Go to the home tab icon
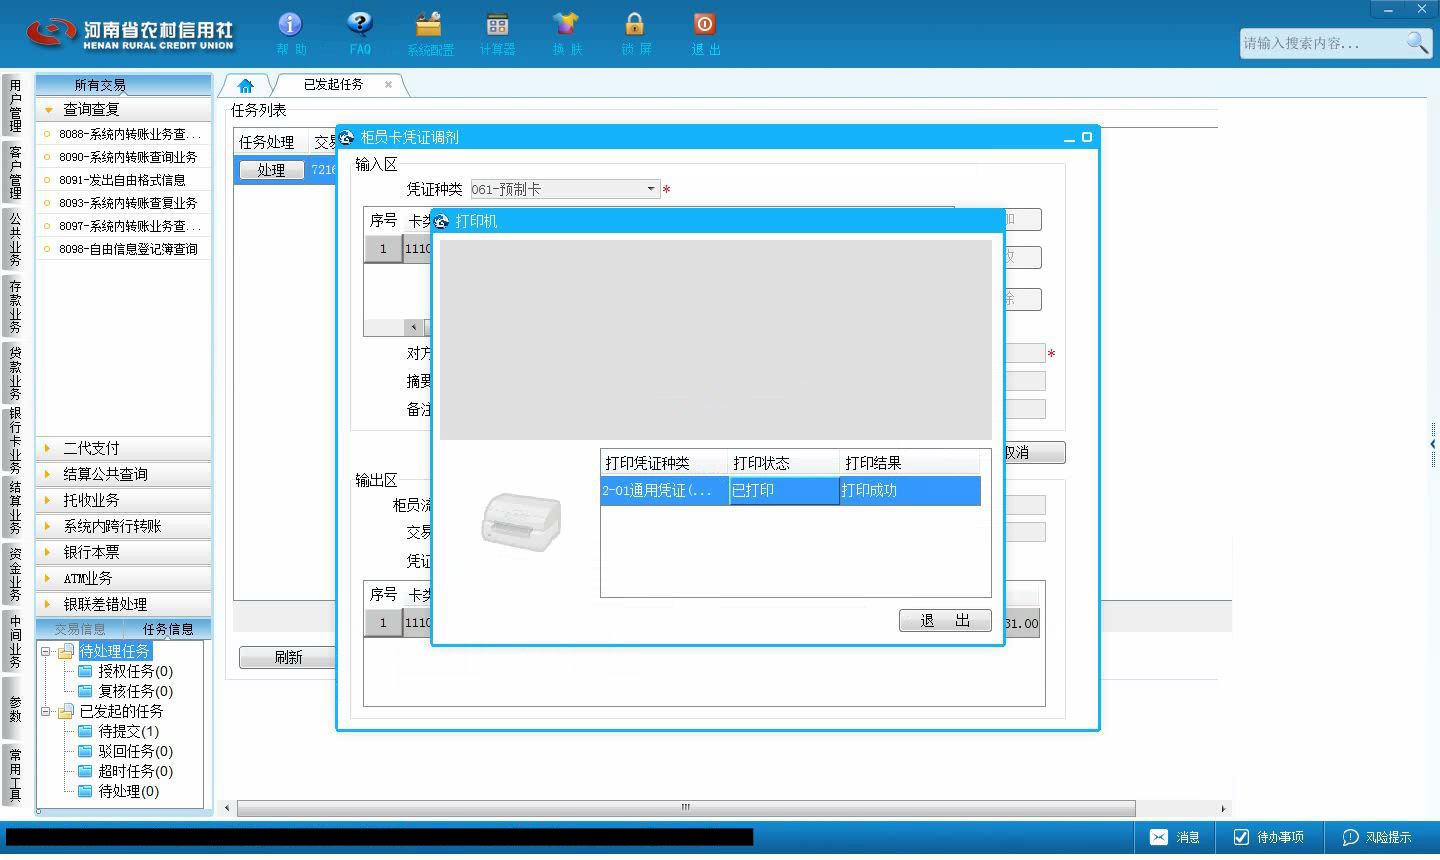Viewport: 1440px width, 860px height. click(x=245, y=86)
